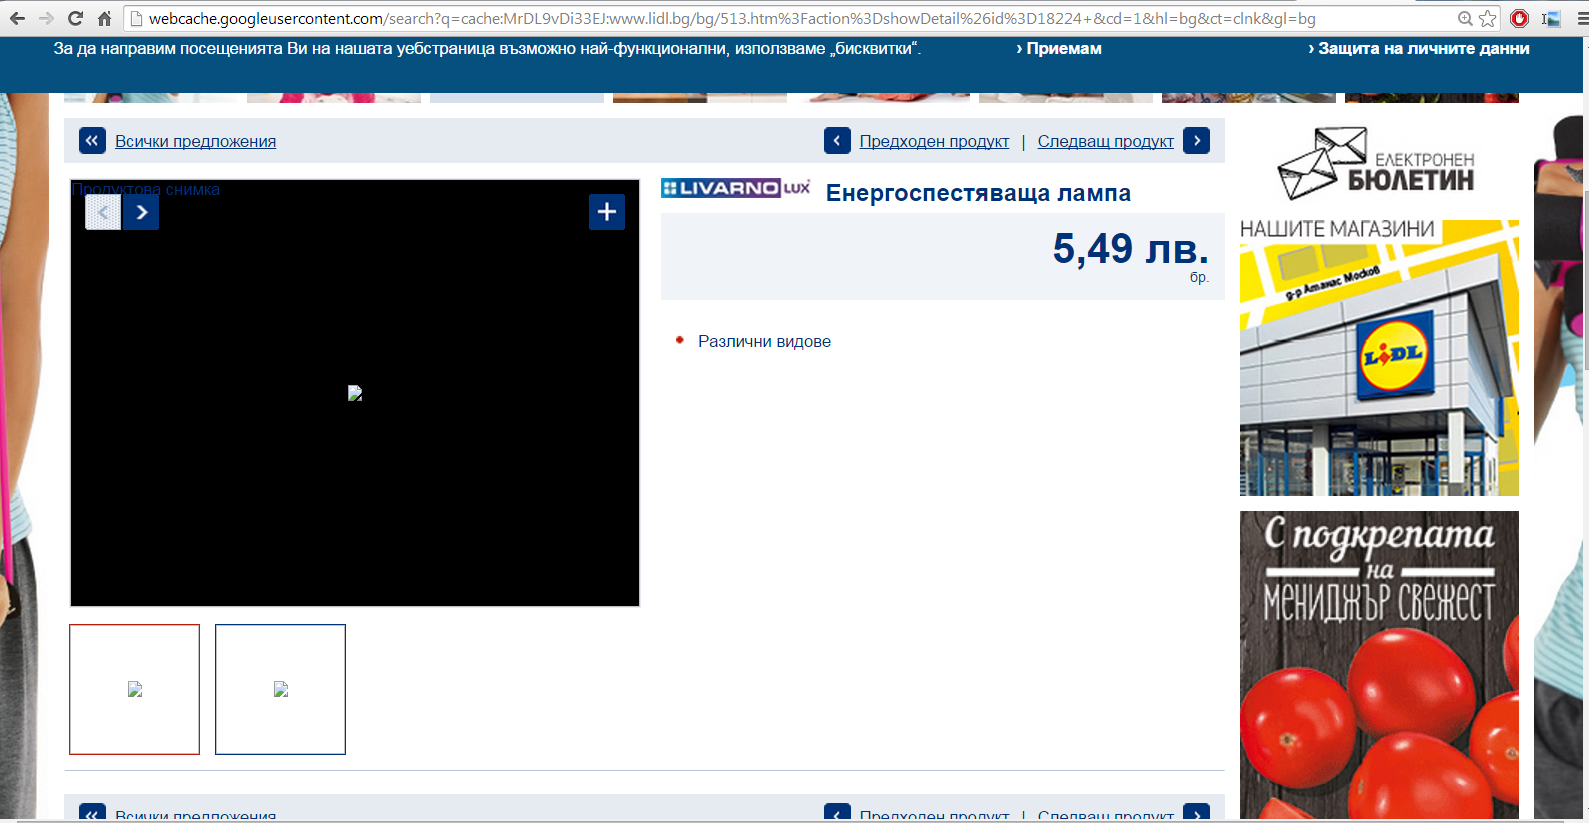
Task: Go to Следващ продукт link
Action: pos(1105,142)
